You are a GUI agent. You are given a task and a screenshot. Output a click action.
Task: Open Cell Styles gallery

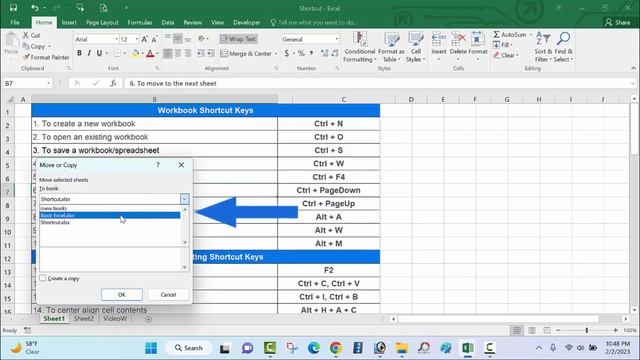point(416,47)
